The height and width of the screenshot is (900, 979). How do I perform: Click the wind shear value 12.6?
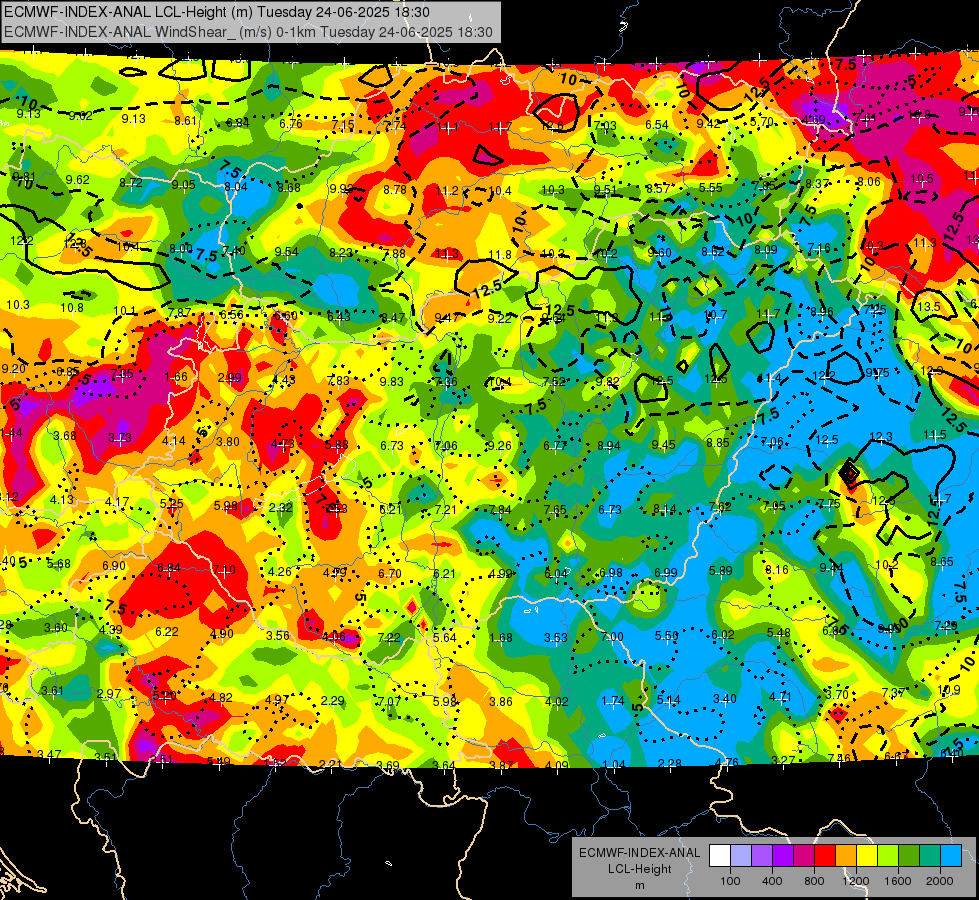[x=552, y=126]
